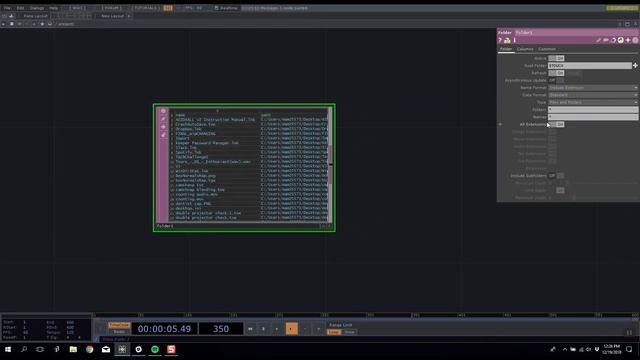The width and height of the screenshot is (640, 360).
Task: Click New Layout button
Action: 112,16
